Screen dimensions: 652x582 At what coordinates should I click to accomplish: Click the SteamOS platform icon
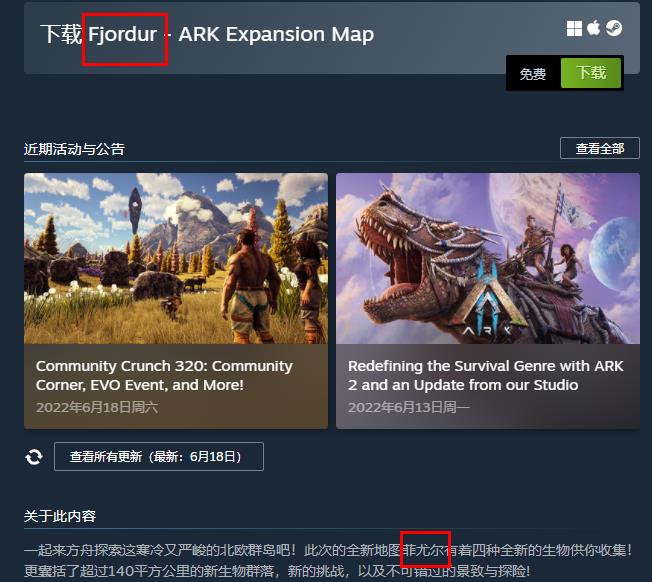[614, 28]
